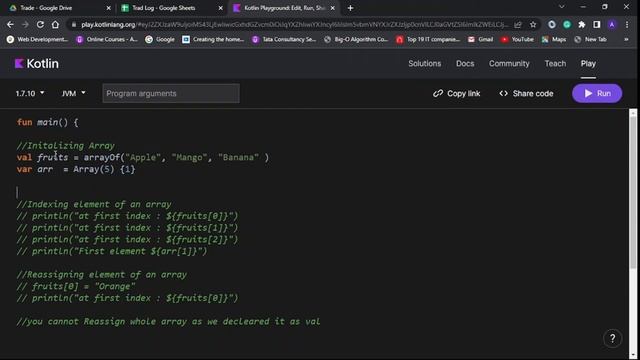Open the New Tab bookmark

(590, 39)
